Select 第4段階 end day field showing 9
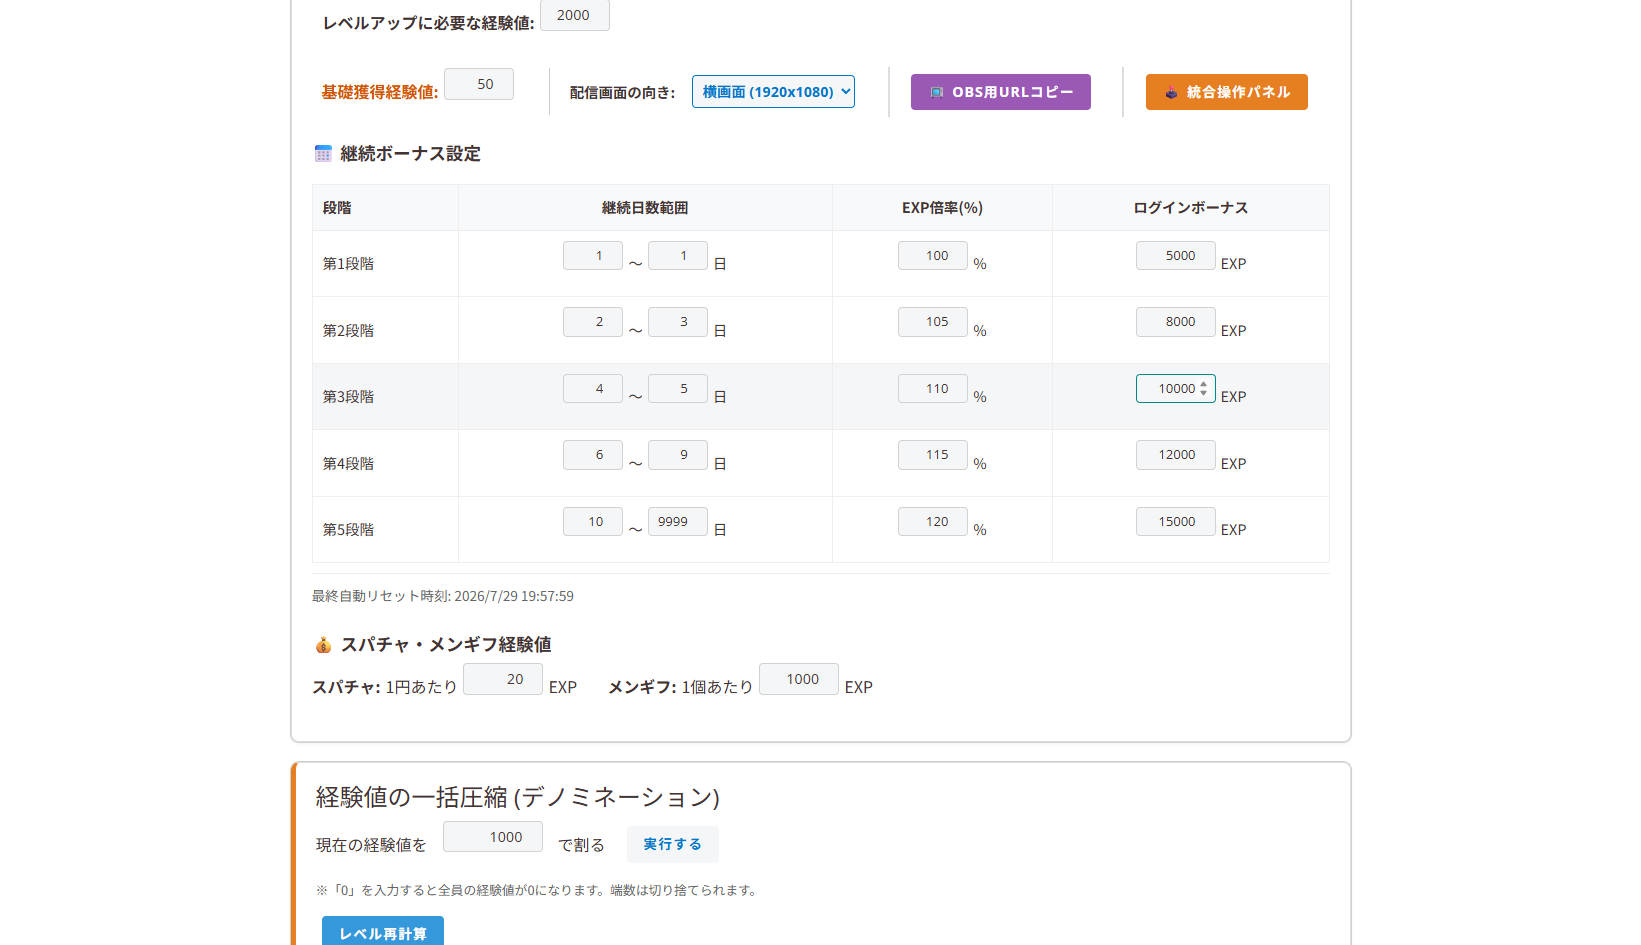Viewport: 1641px width, 945px height. point(678,454)
